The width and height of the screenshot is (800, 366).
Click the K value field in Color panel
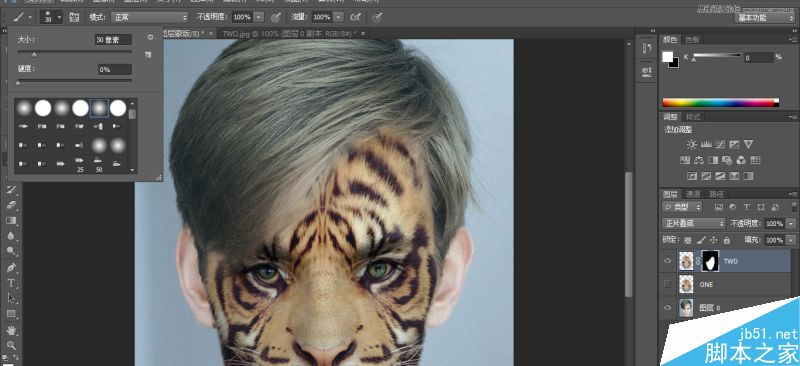758,58
